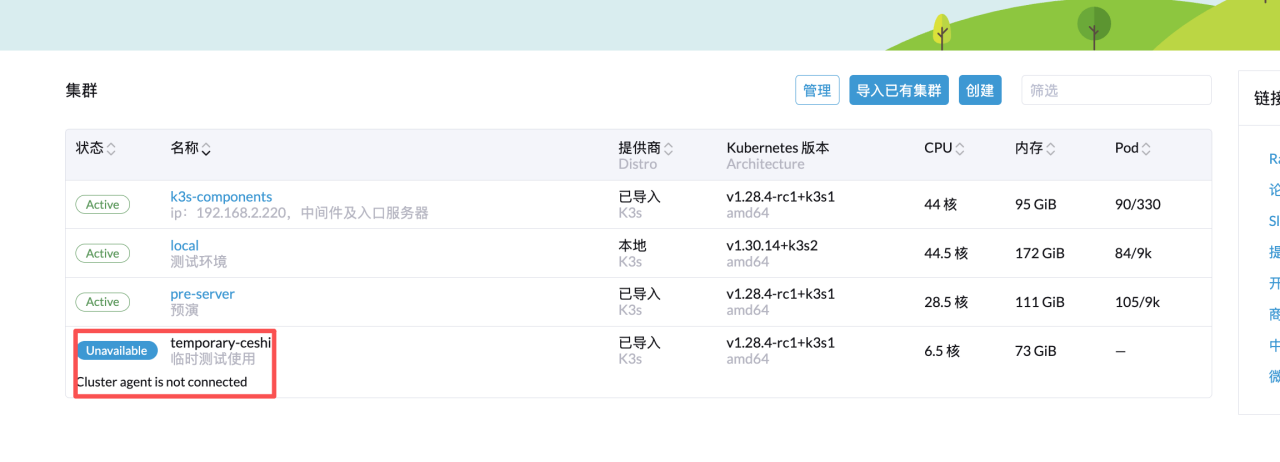Open the local cluster link

[x=184, y=245]
